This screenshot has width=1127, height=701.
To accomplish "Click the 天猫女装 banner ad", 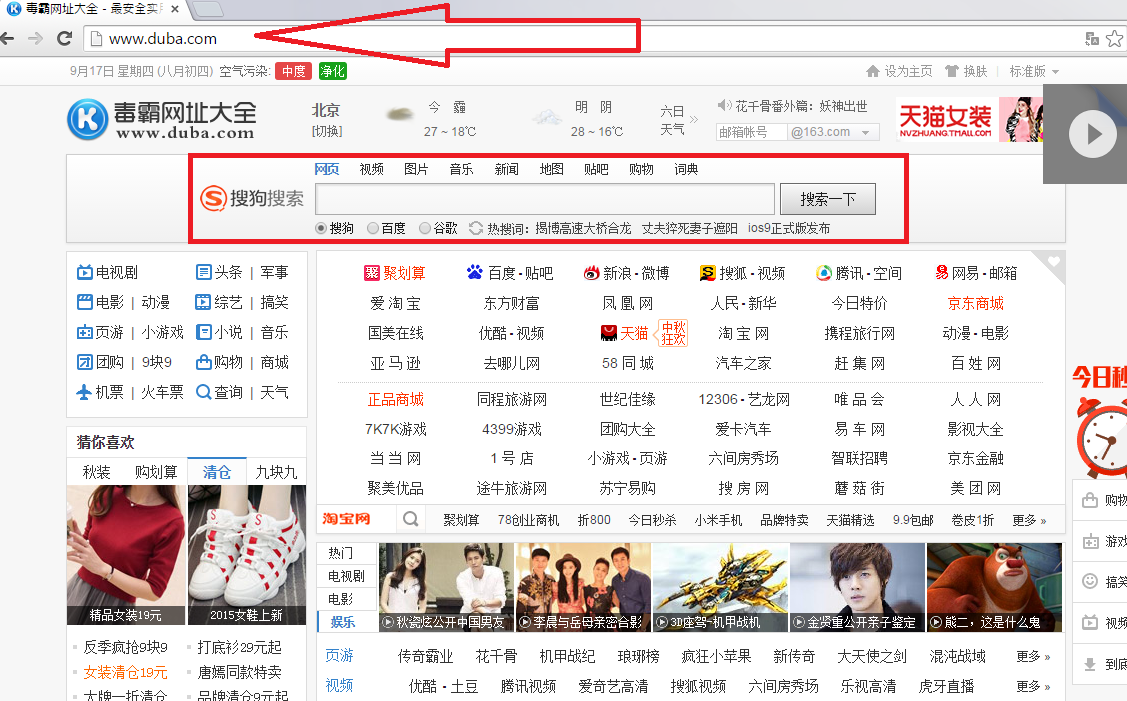I will [970, 119].
